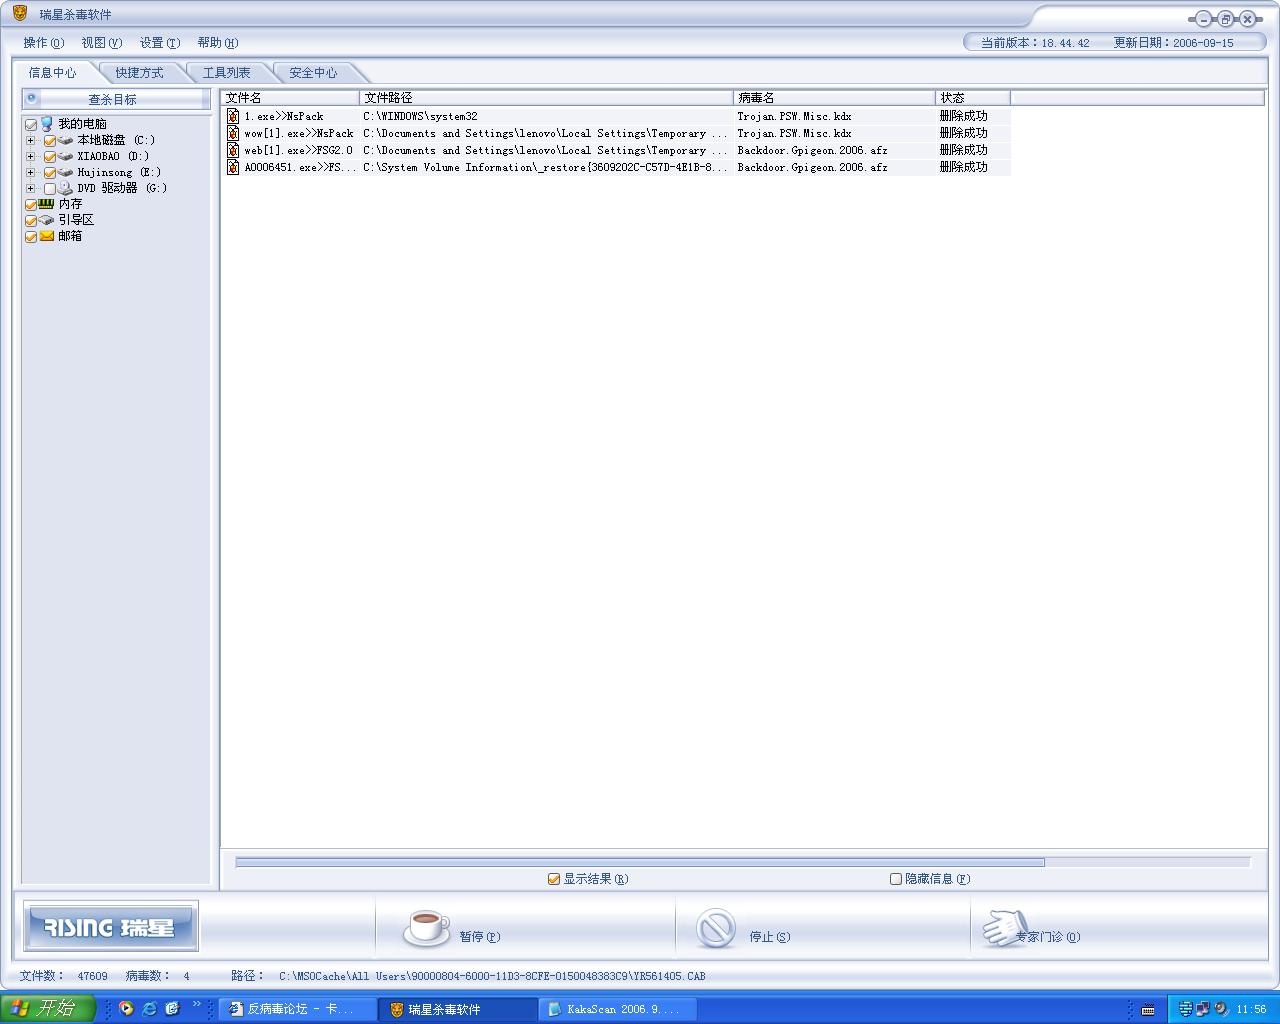Uncheck the 内存 memory checkbox

pos(31,205)
